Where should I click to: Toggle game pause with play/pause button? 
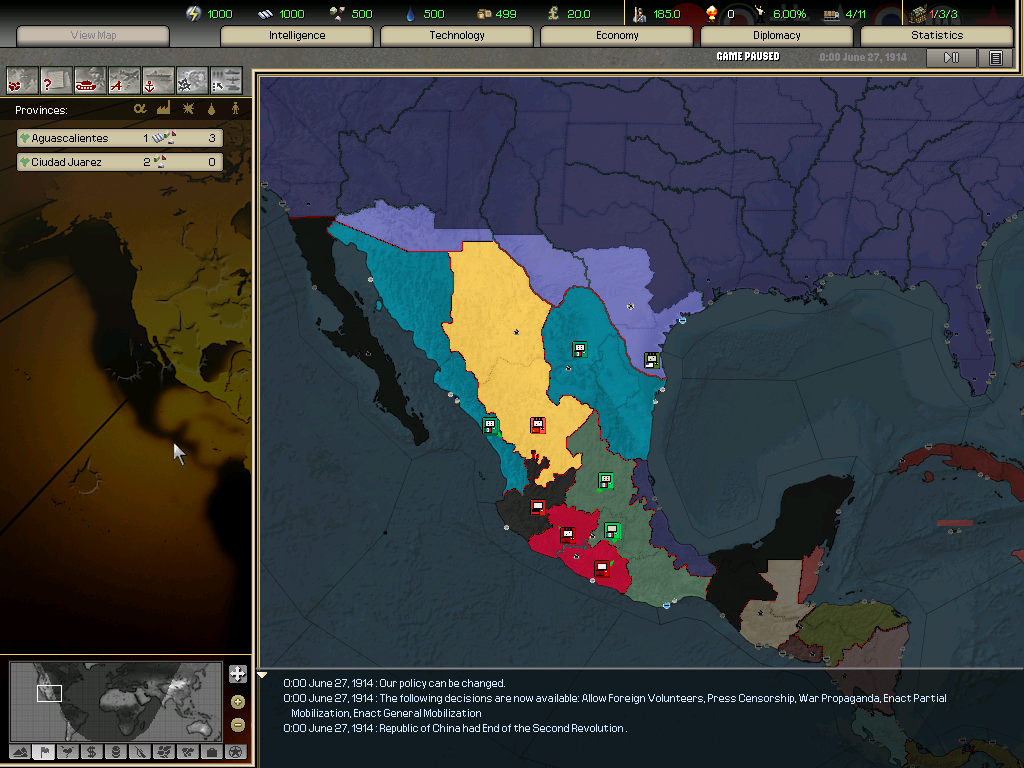(951, 58)
